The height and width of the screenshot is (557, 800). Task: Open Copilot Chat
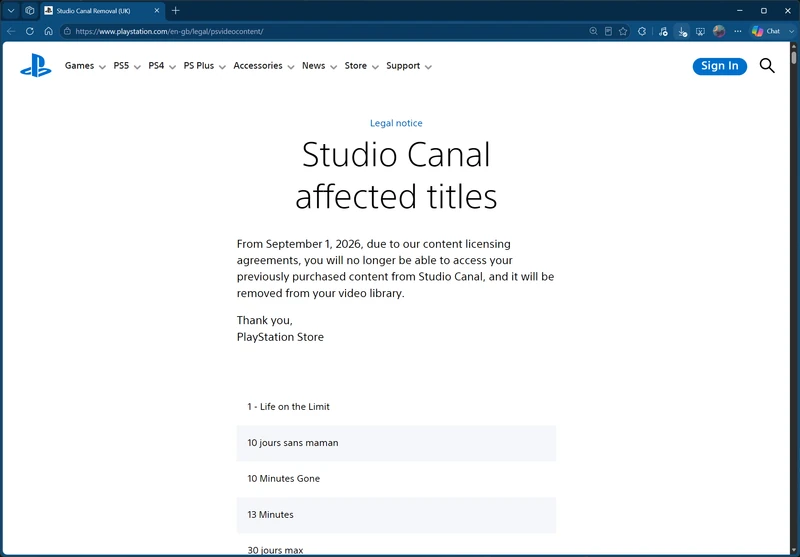coord(766,31)
